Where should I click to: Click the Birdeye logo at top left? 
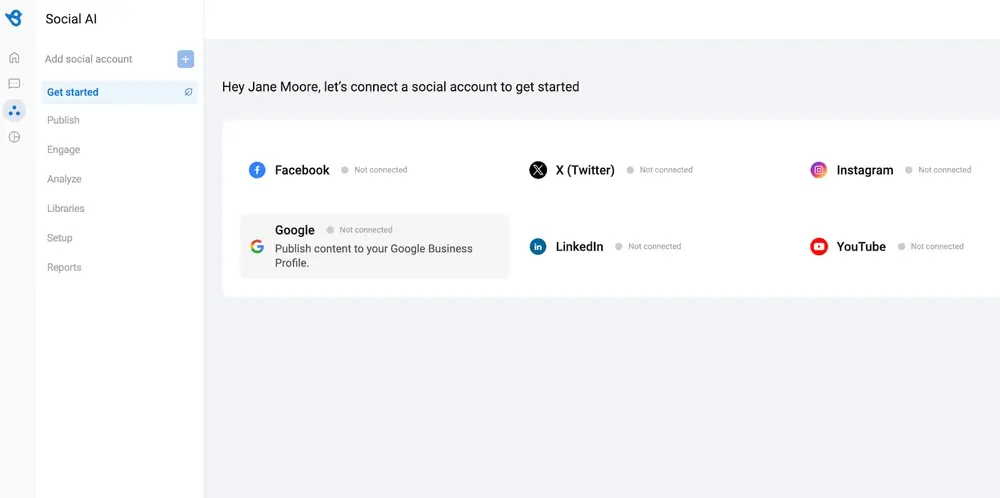click(x=14, y=18)
